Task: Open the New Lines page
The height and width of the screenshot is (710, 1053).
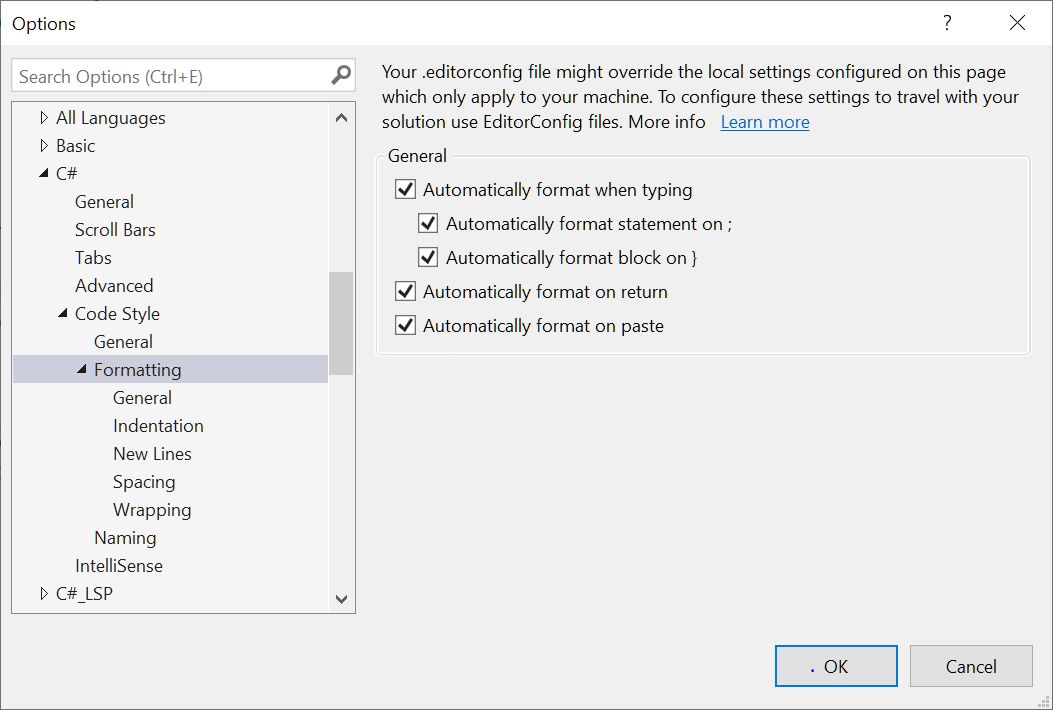Action: 152,454
